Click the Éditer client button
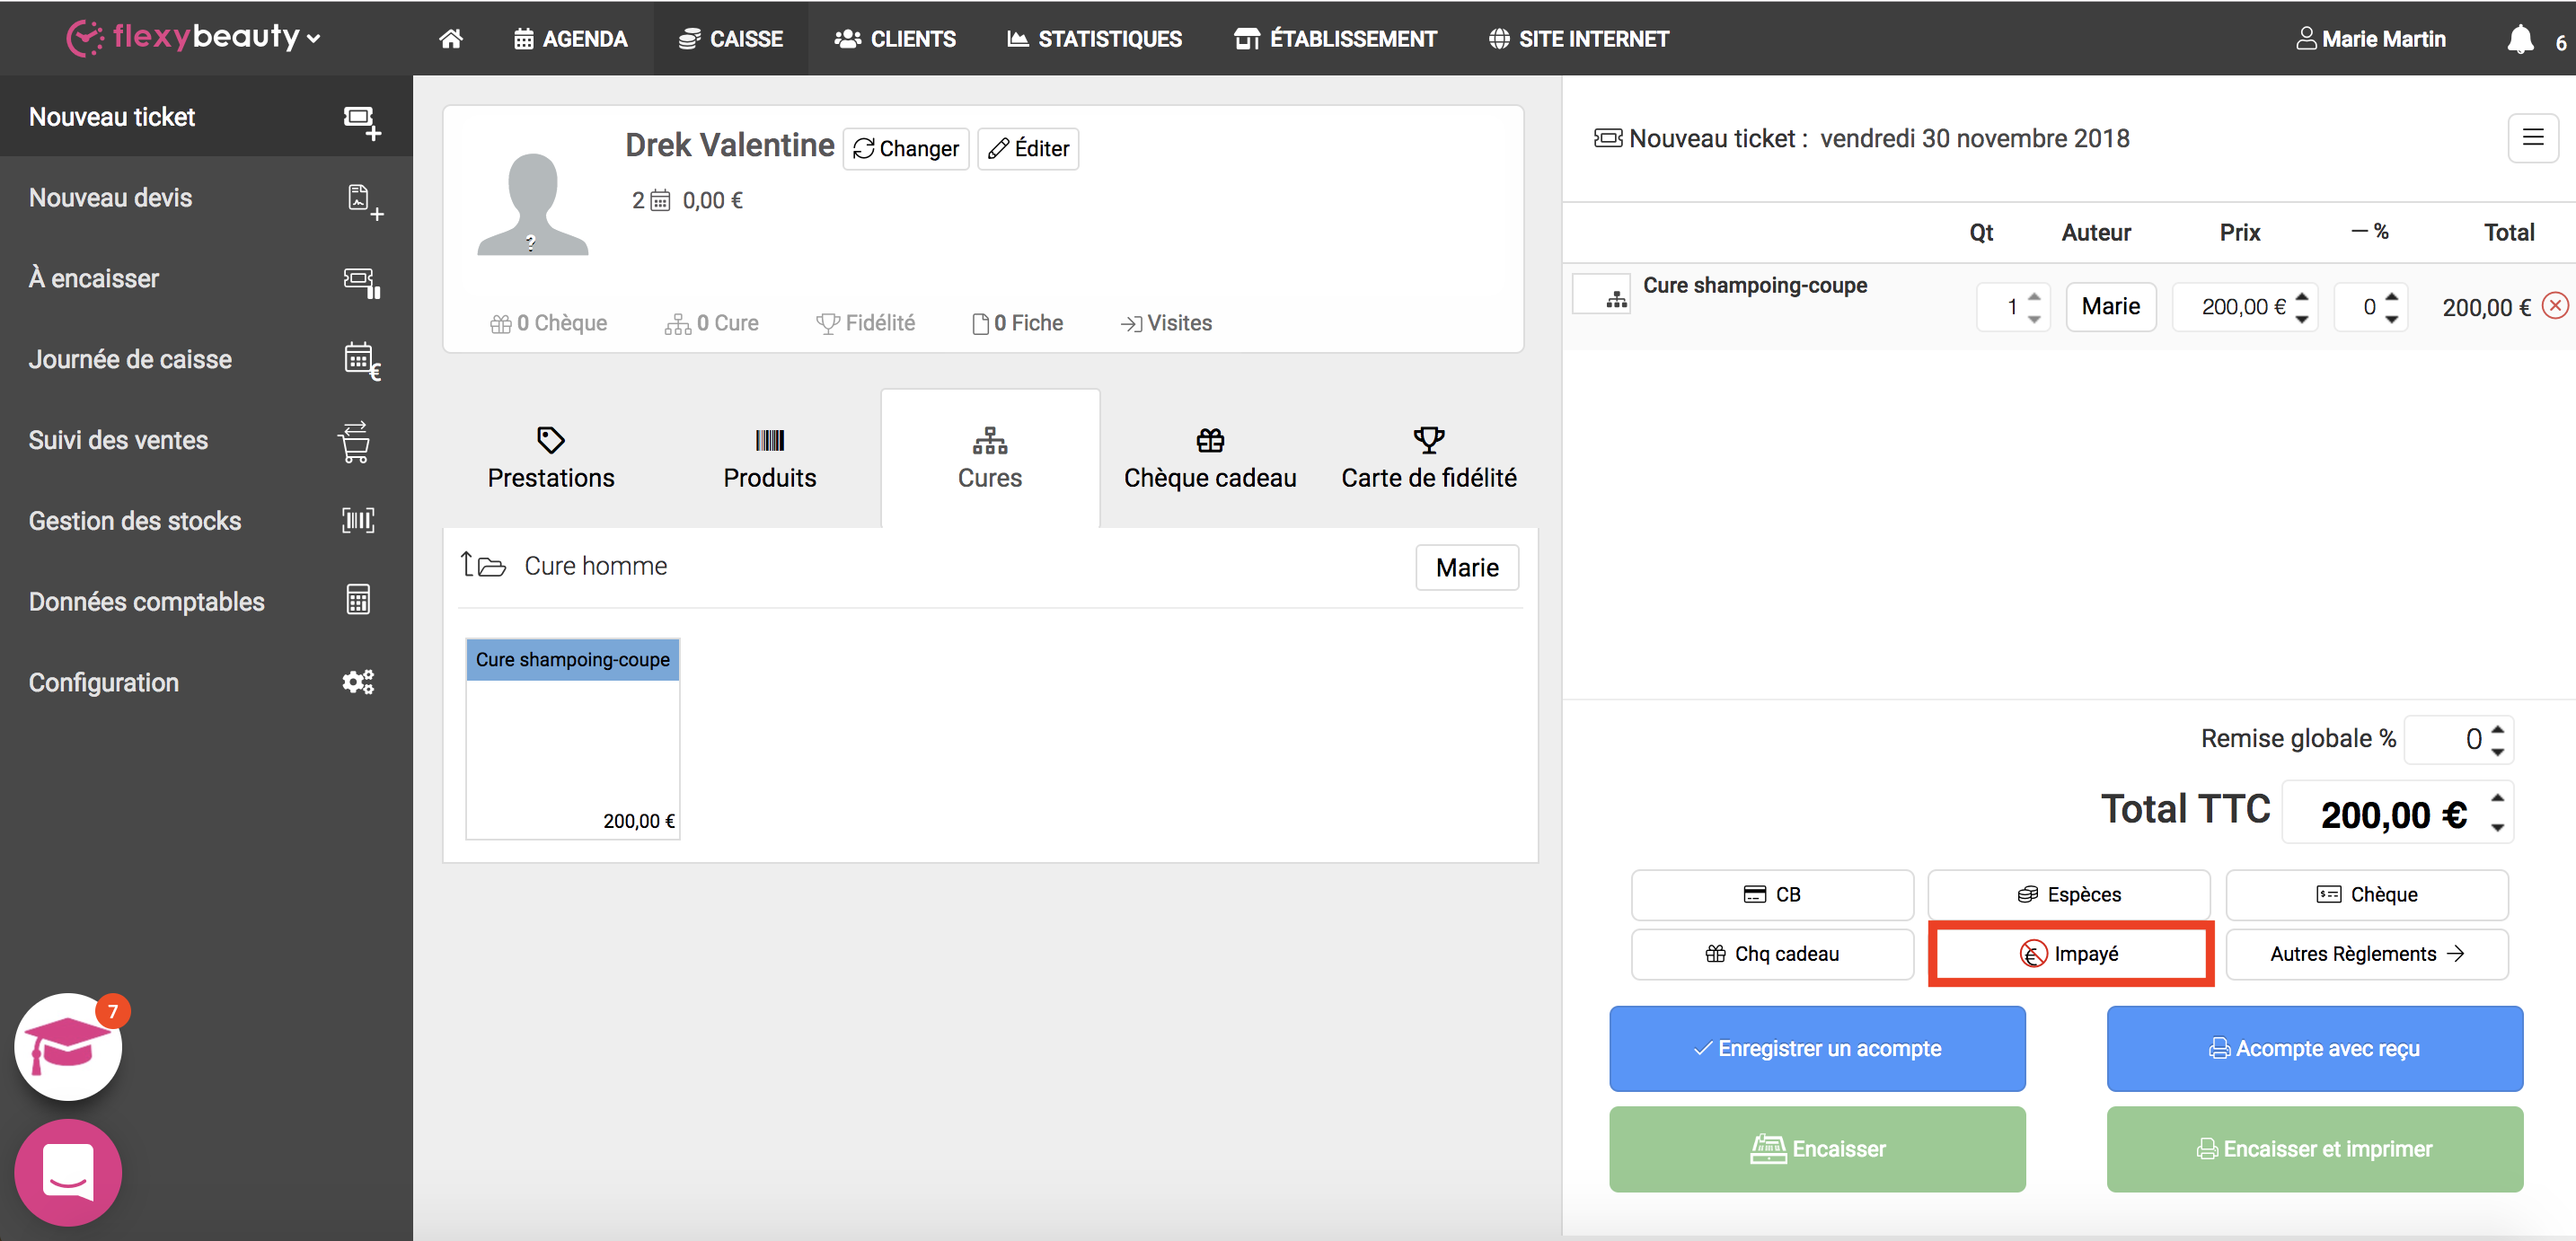This screenshot has height=1241, width=2576. click(1028, 149)
